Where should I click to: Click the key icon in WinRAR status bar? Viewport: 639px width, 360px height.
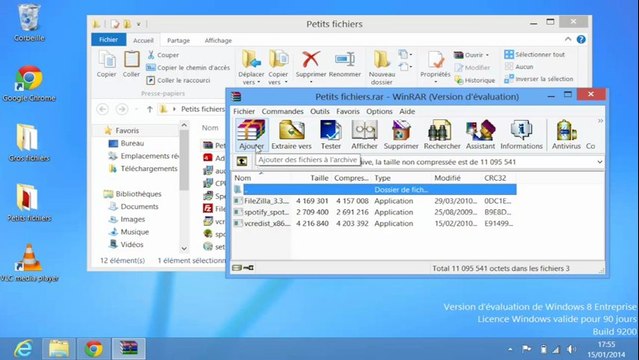[249, 268]
